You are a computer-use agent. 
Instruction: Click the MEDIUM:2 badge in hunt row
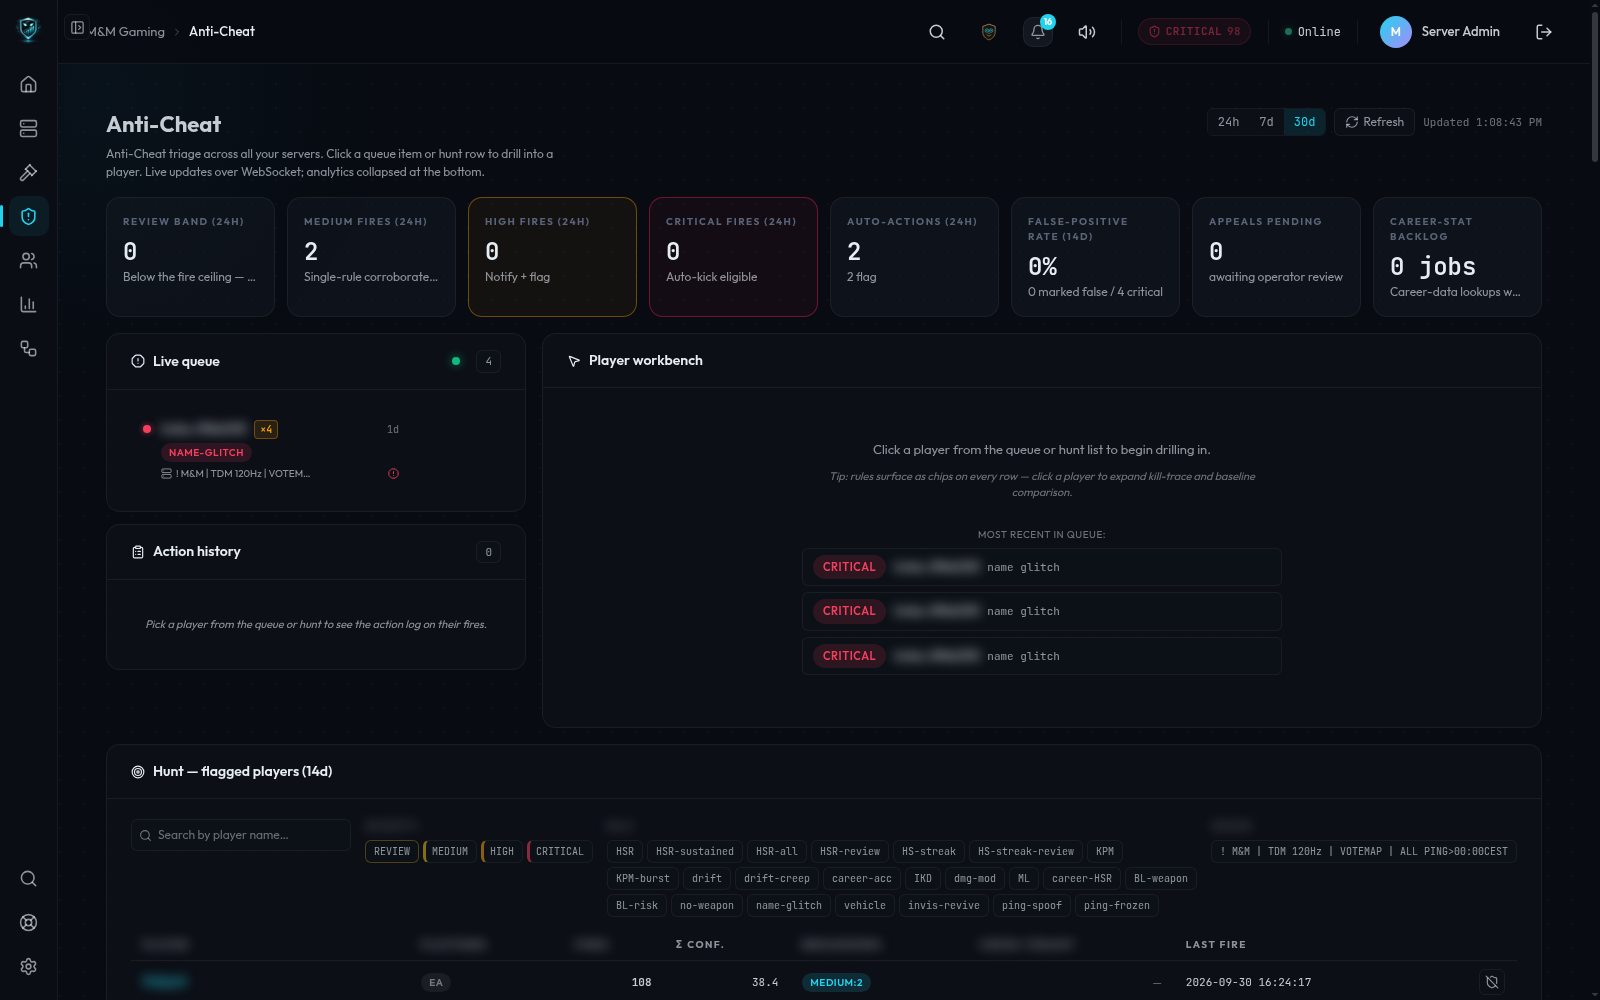click(x=836, y=983)
